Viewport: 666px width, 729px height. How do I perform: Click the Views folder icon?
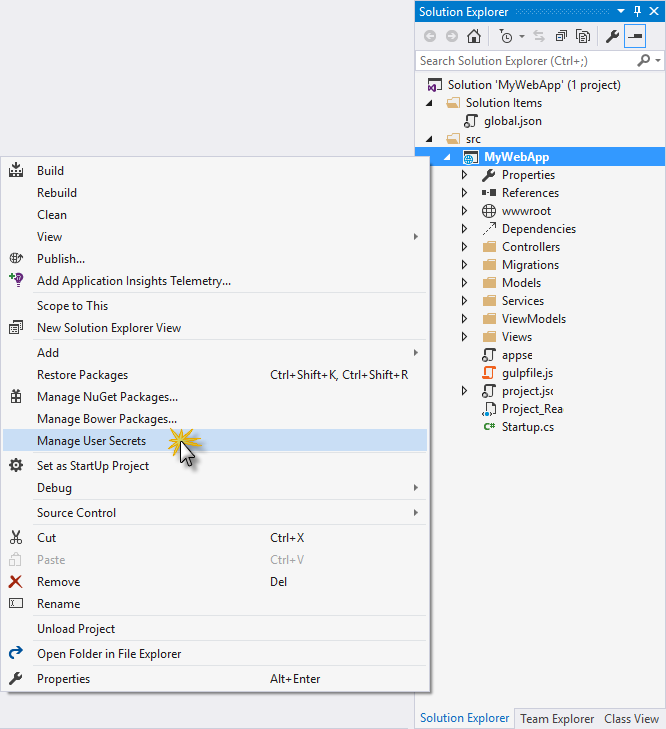[489, 337]
